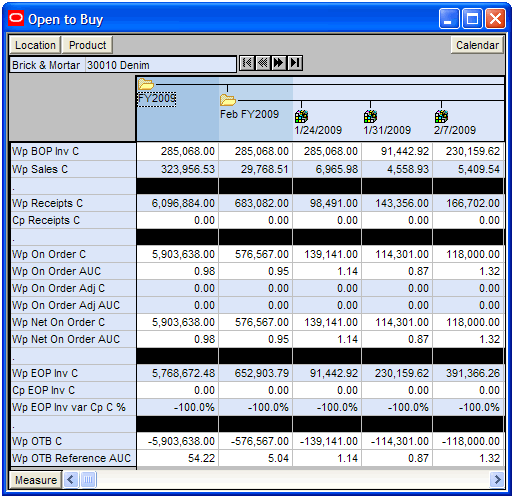Select the 2/7/2009 column header text
The width and height of the screenshot is (515, 497).
tap(455, 130)
